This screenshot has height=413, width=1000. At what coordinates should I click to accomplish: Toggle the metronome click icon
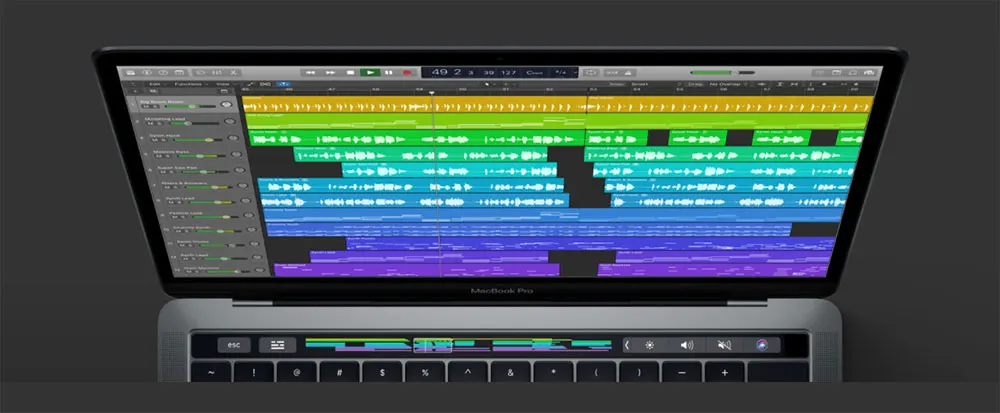pyautogui.click(x=626, y=73)
